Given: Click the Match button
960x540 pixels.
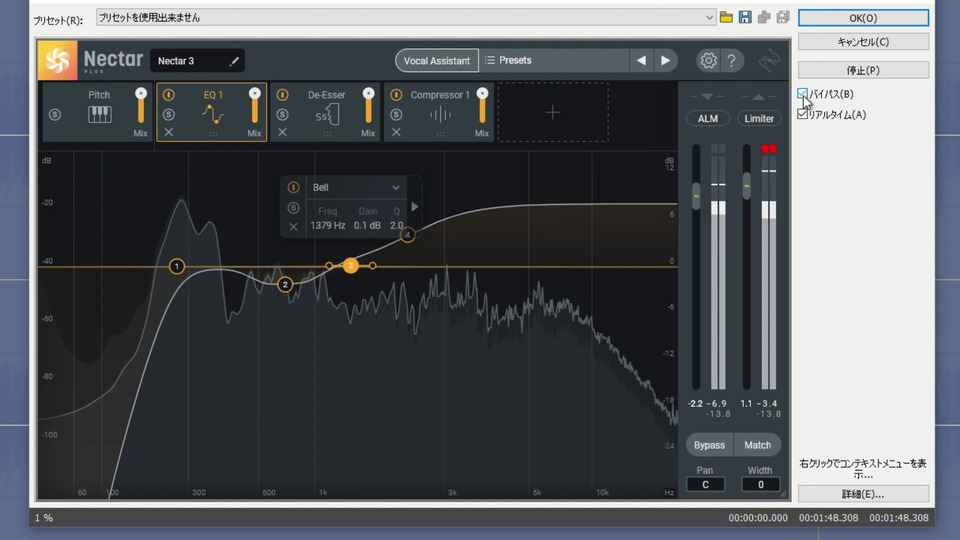Looking at the screenshot, I should tap(757, 445).
